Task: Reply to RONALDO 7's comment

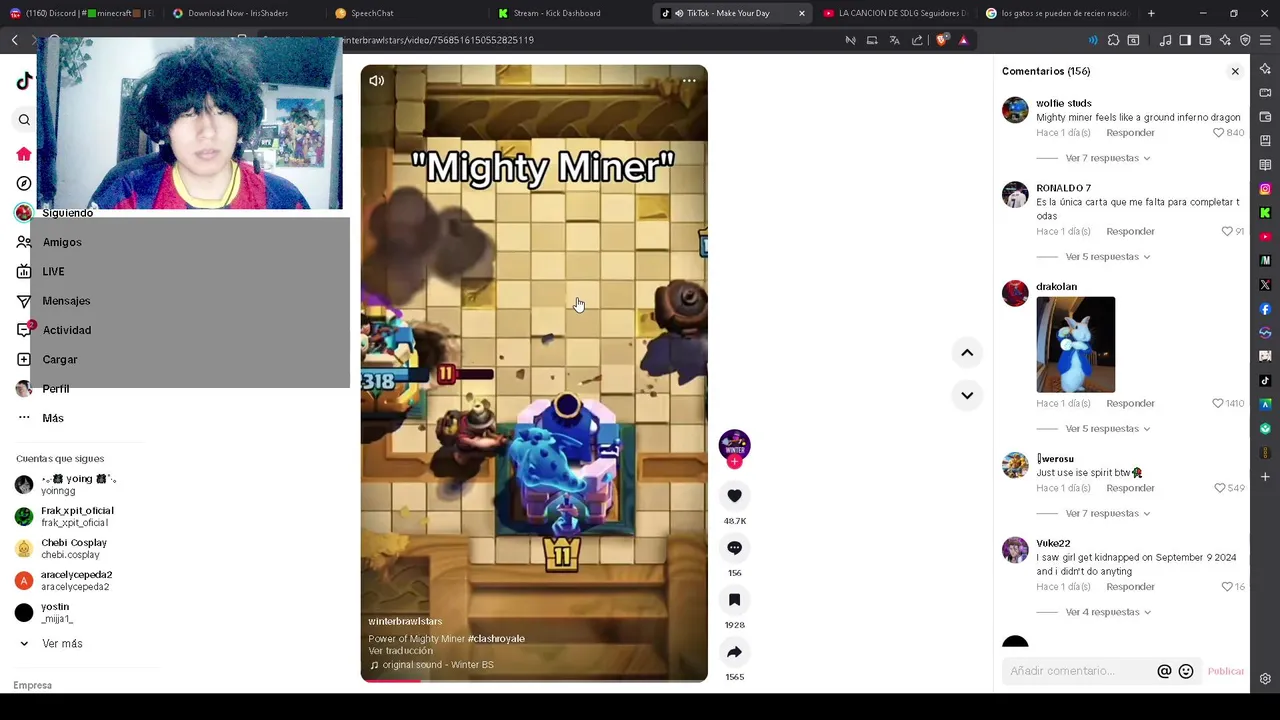Action: click(1130, 232)
